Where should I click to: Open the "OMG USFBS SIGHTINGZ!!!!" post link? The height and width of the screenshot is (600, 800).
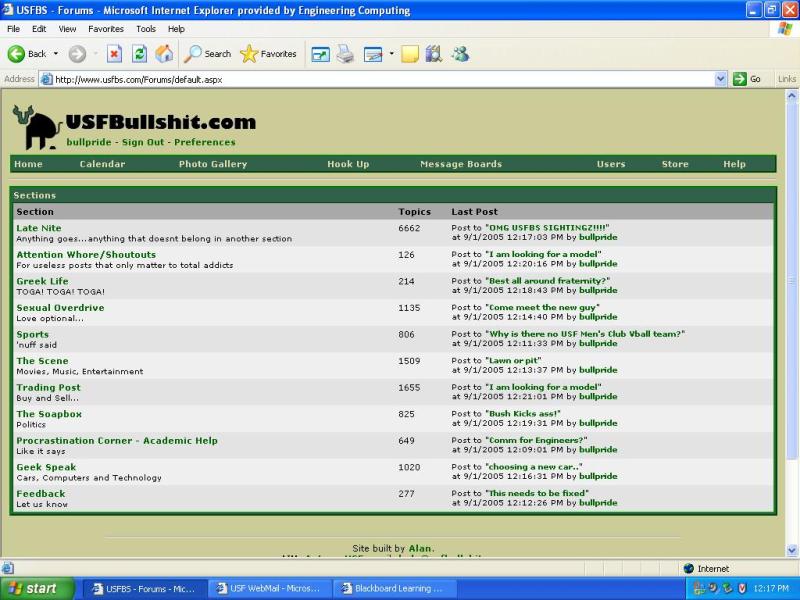(x=547, y=228)
